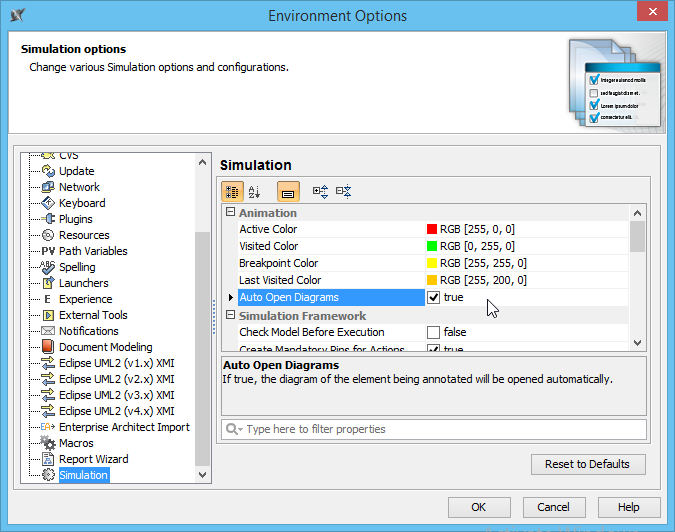Screen dimensions: 675x532
Task: Click the Spelling ABC check icon
Action: (x=48, y=267)
